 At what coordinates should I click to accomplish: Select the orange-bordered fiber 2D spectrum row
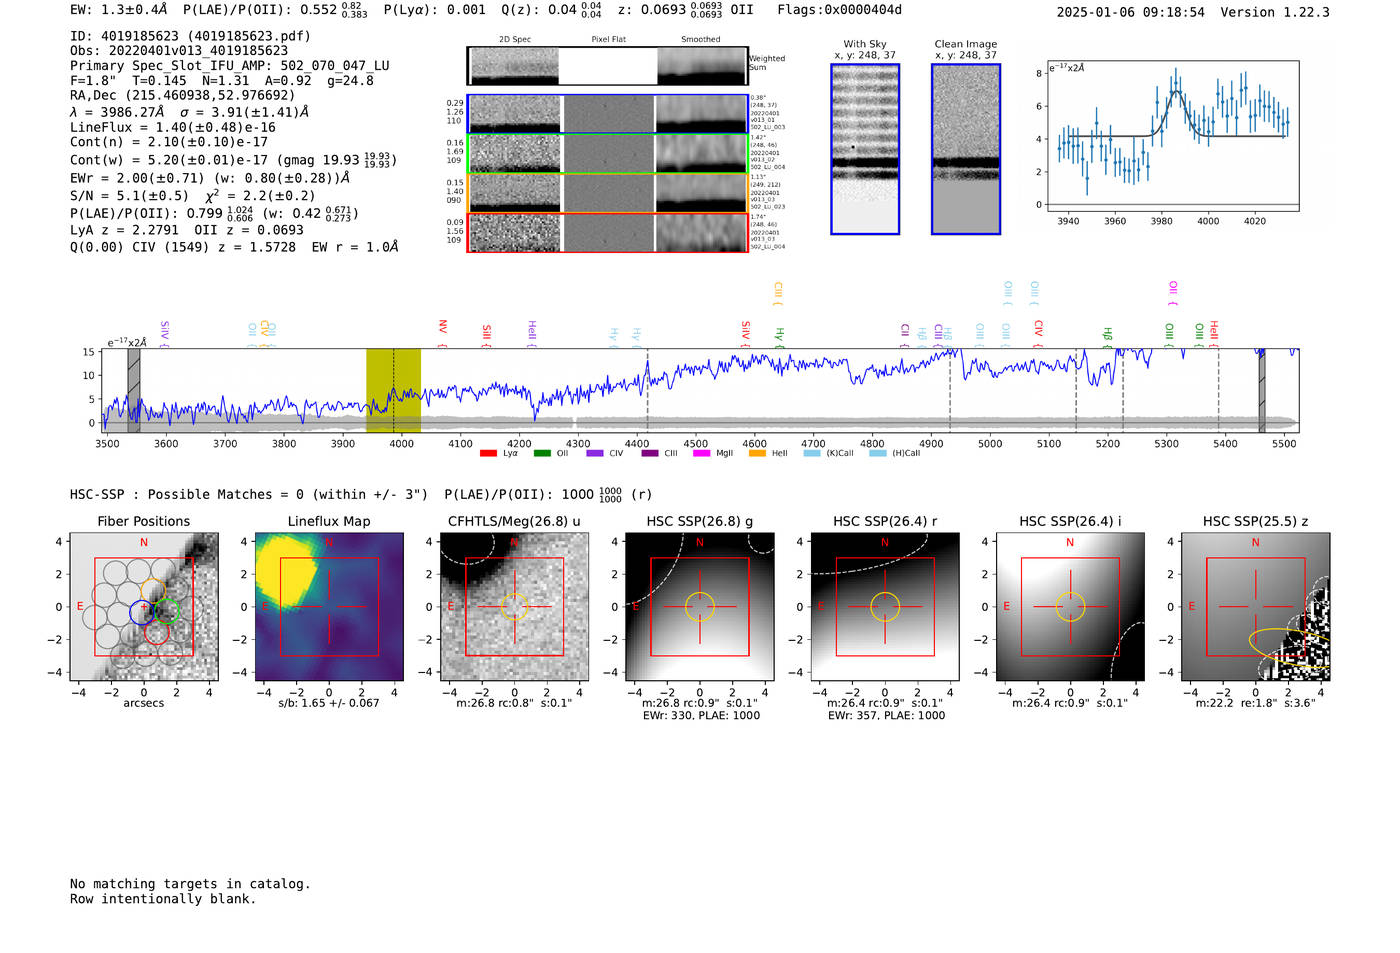[607, 193]
